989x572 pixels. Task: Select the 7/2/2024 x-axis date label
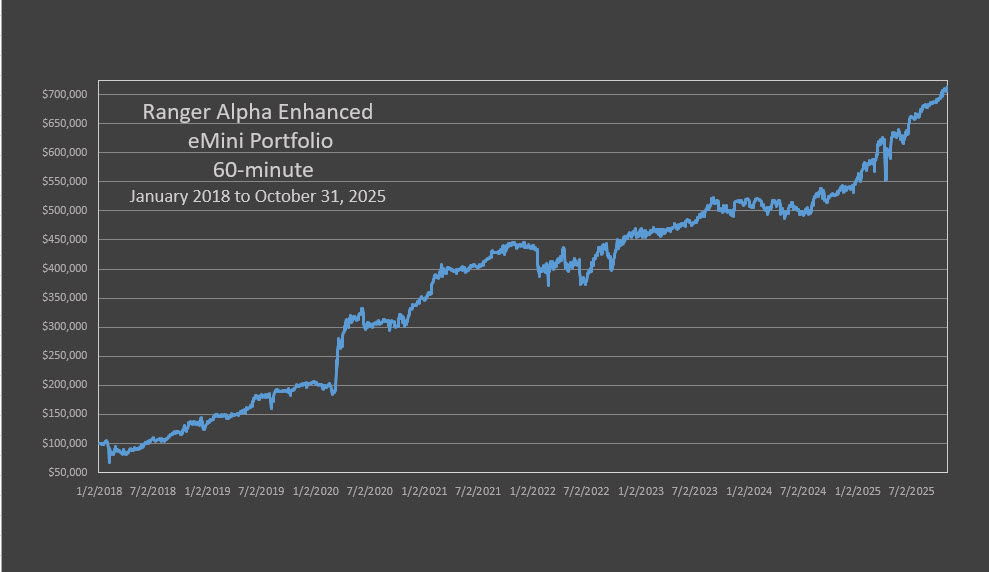coord(802,491)
